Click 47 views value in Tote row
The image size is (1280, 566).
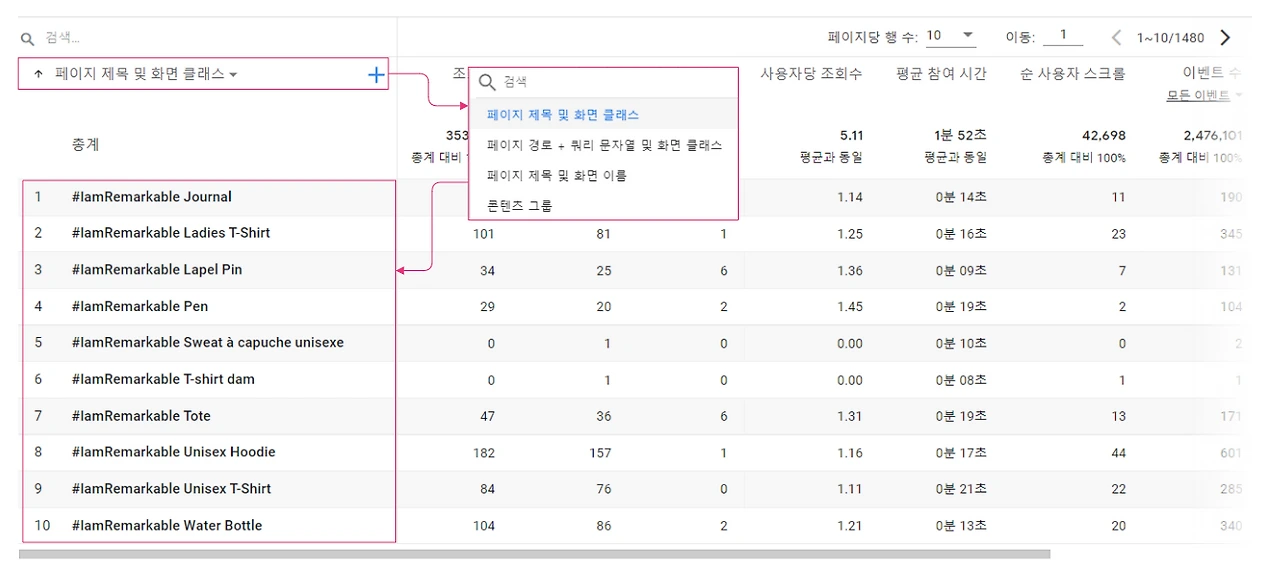[487, 416]
